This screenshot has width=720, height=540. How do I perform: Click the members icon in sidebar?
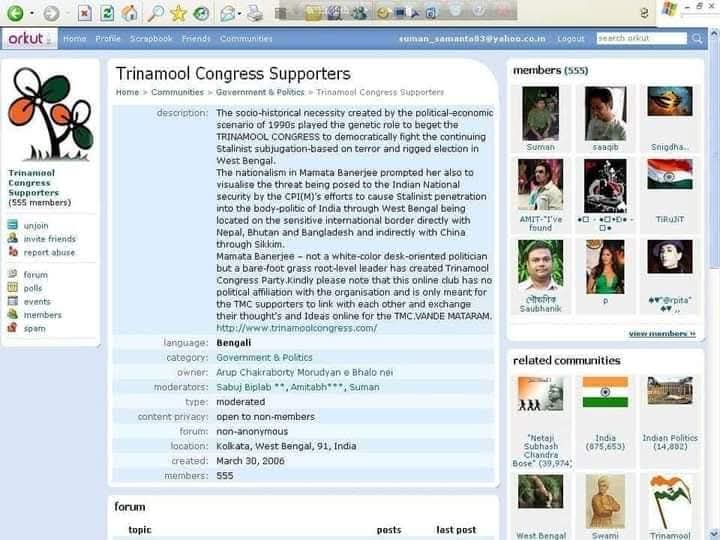click(x=13, y=315)
